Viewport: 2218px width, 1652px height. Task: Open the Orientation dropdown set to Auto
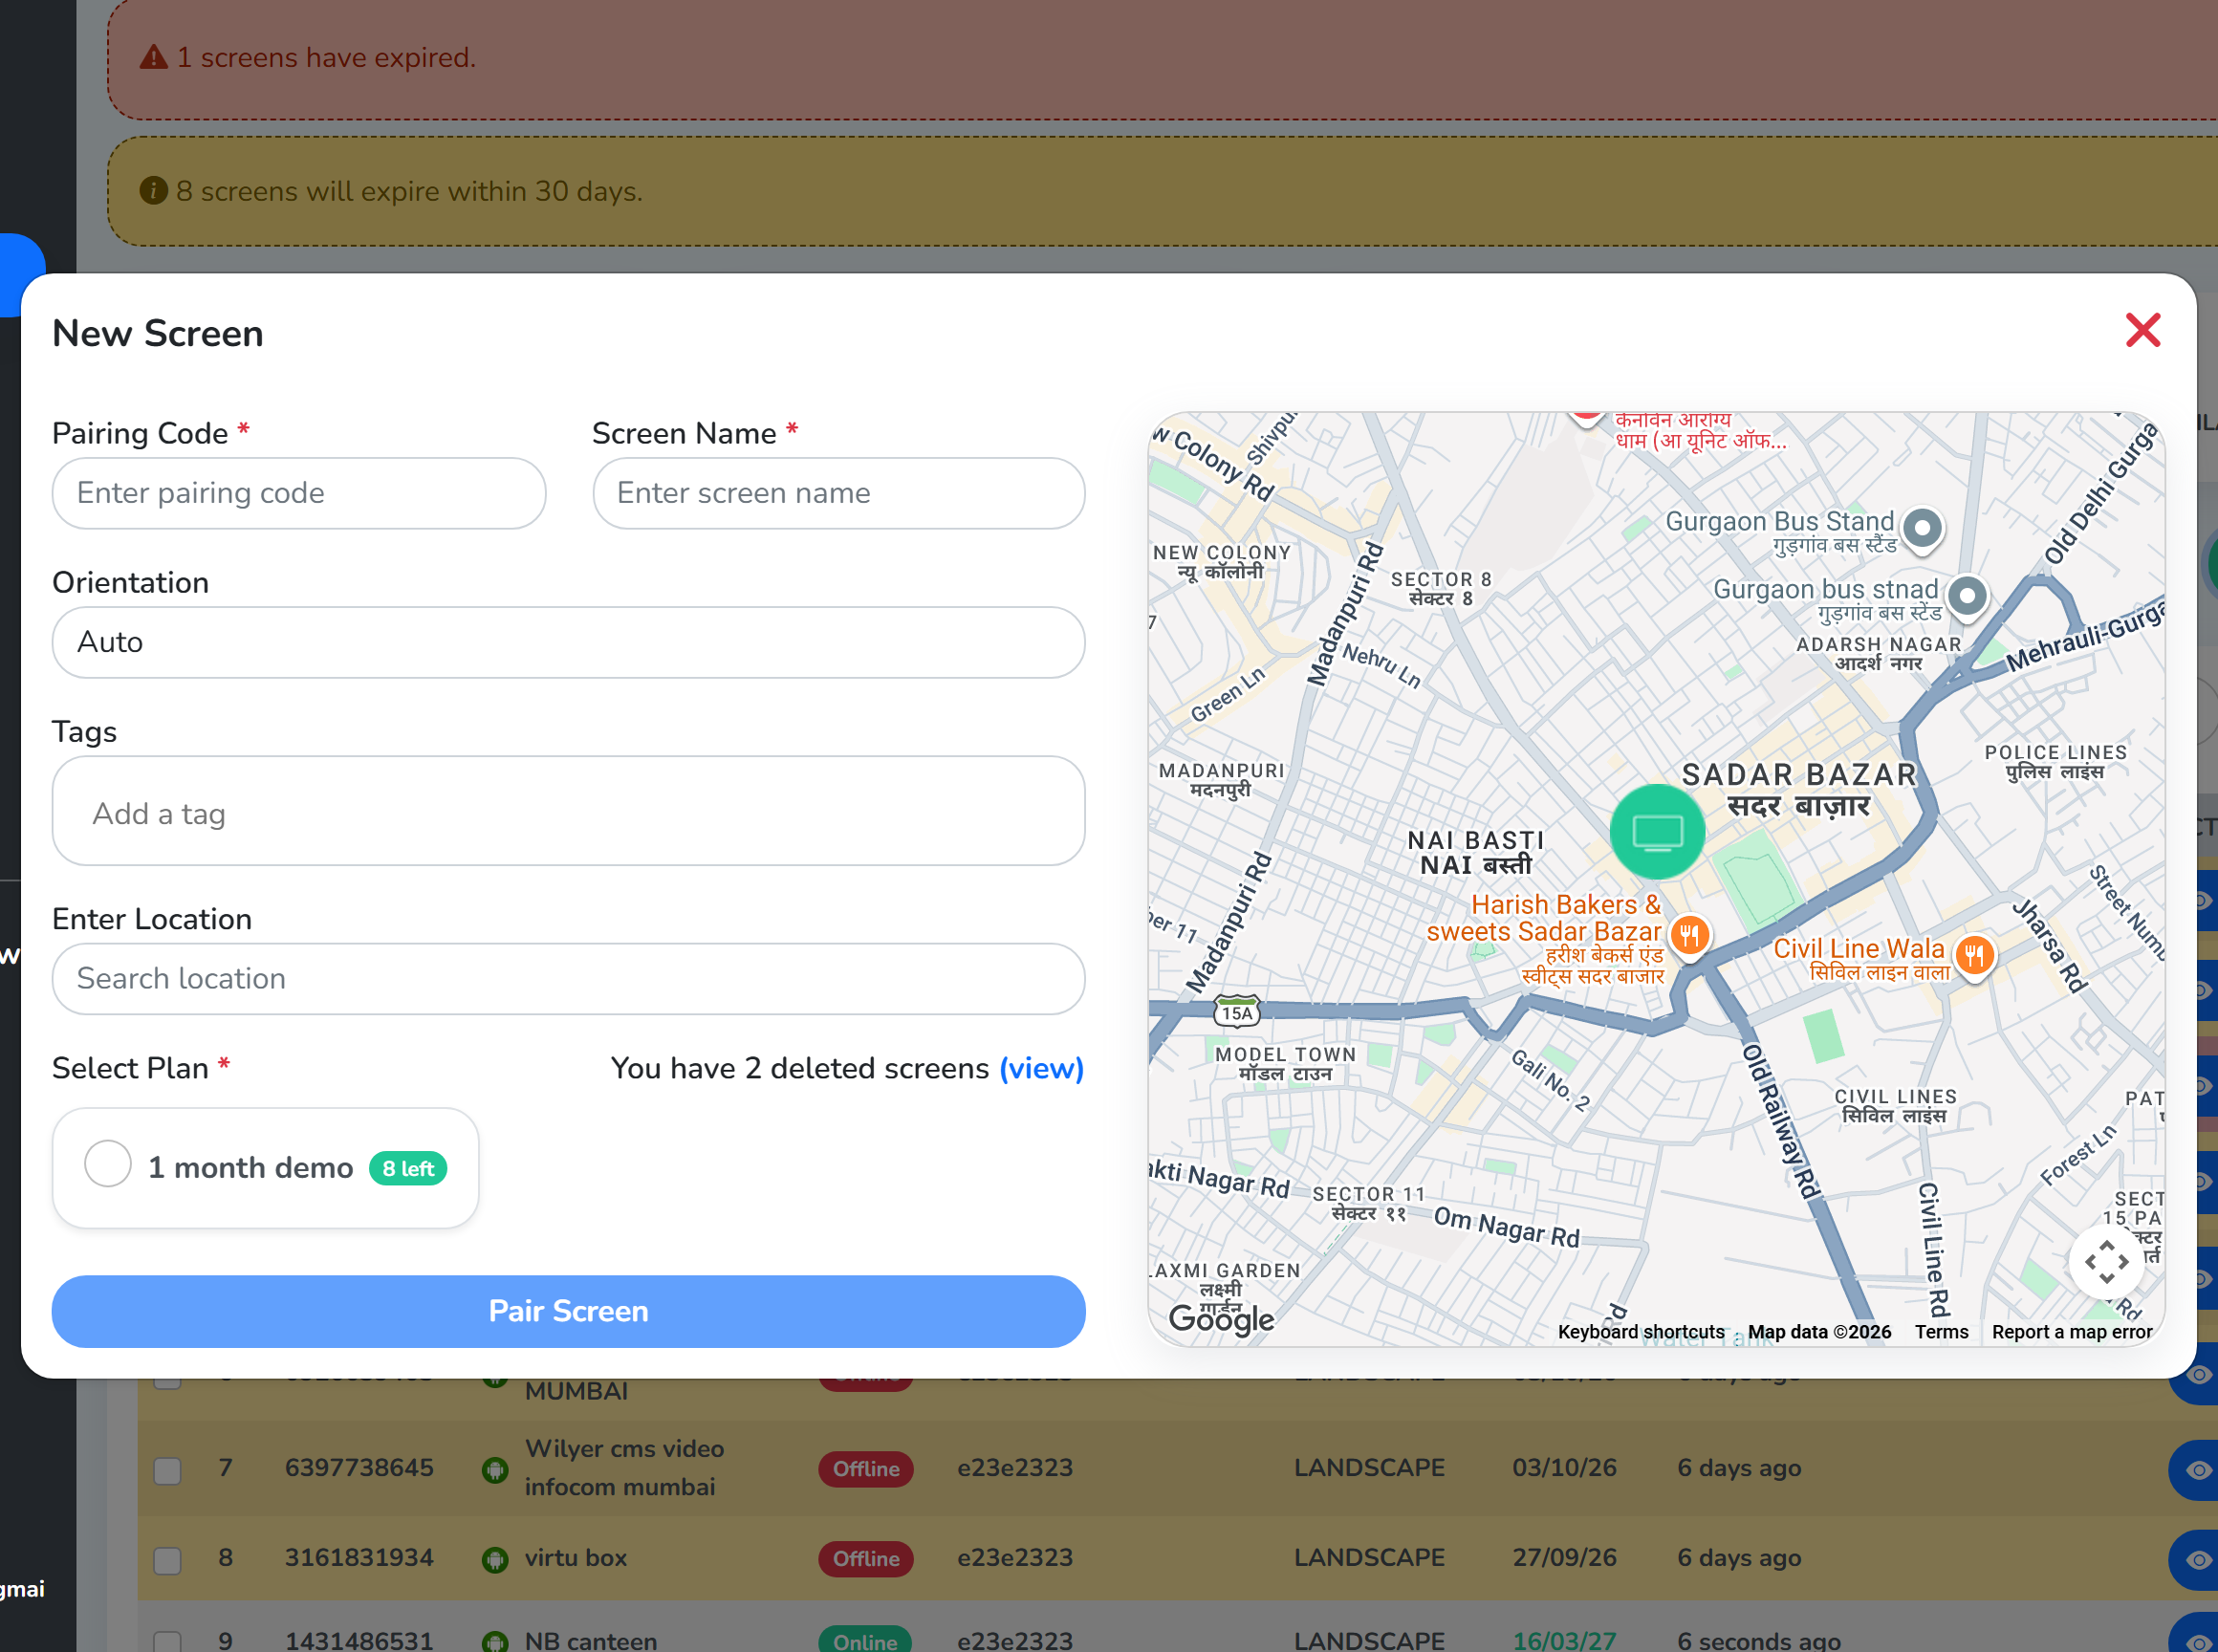[x=568, y=642]
